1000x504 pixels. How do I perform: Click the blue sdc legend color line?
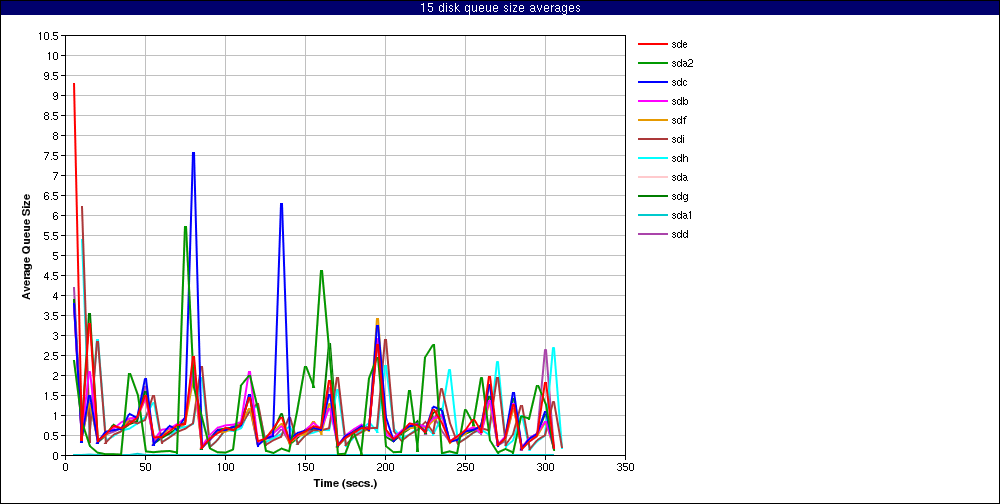pyautogui.click(x=652, y=82)
